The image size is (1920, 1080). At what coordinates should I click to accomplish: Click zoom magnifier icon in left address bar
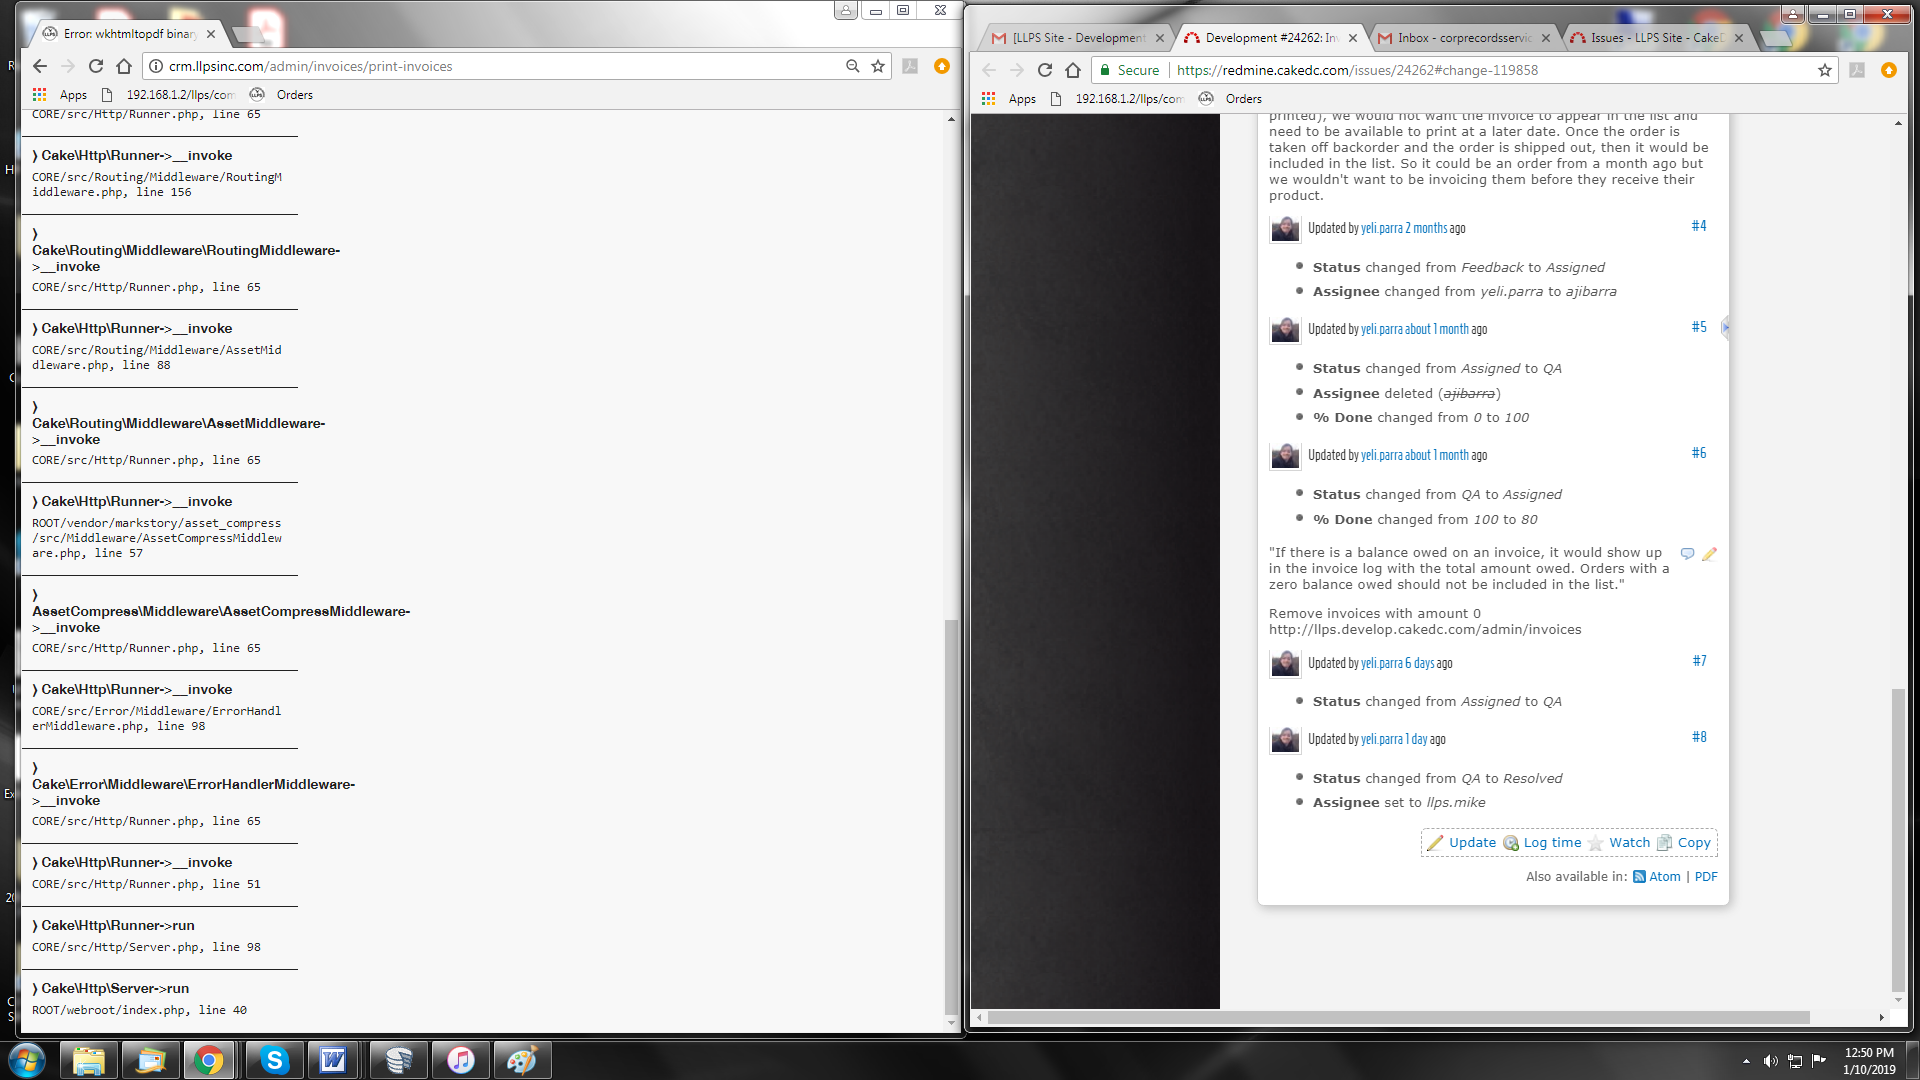(x=852, y=66)
